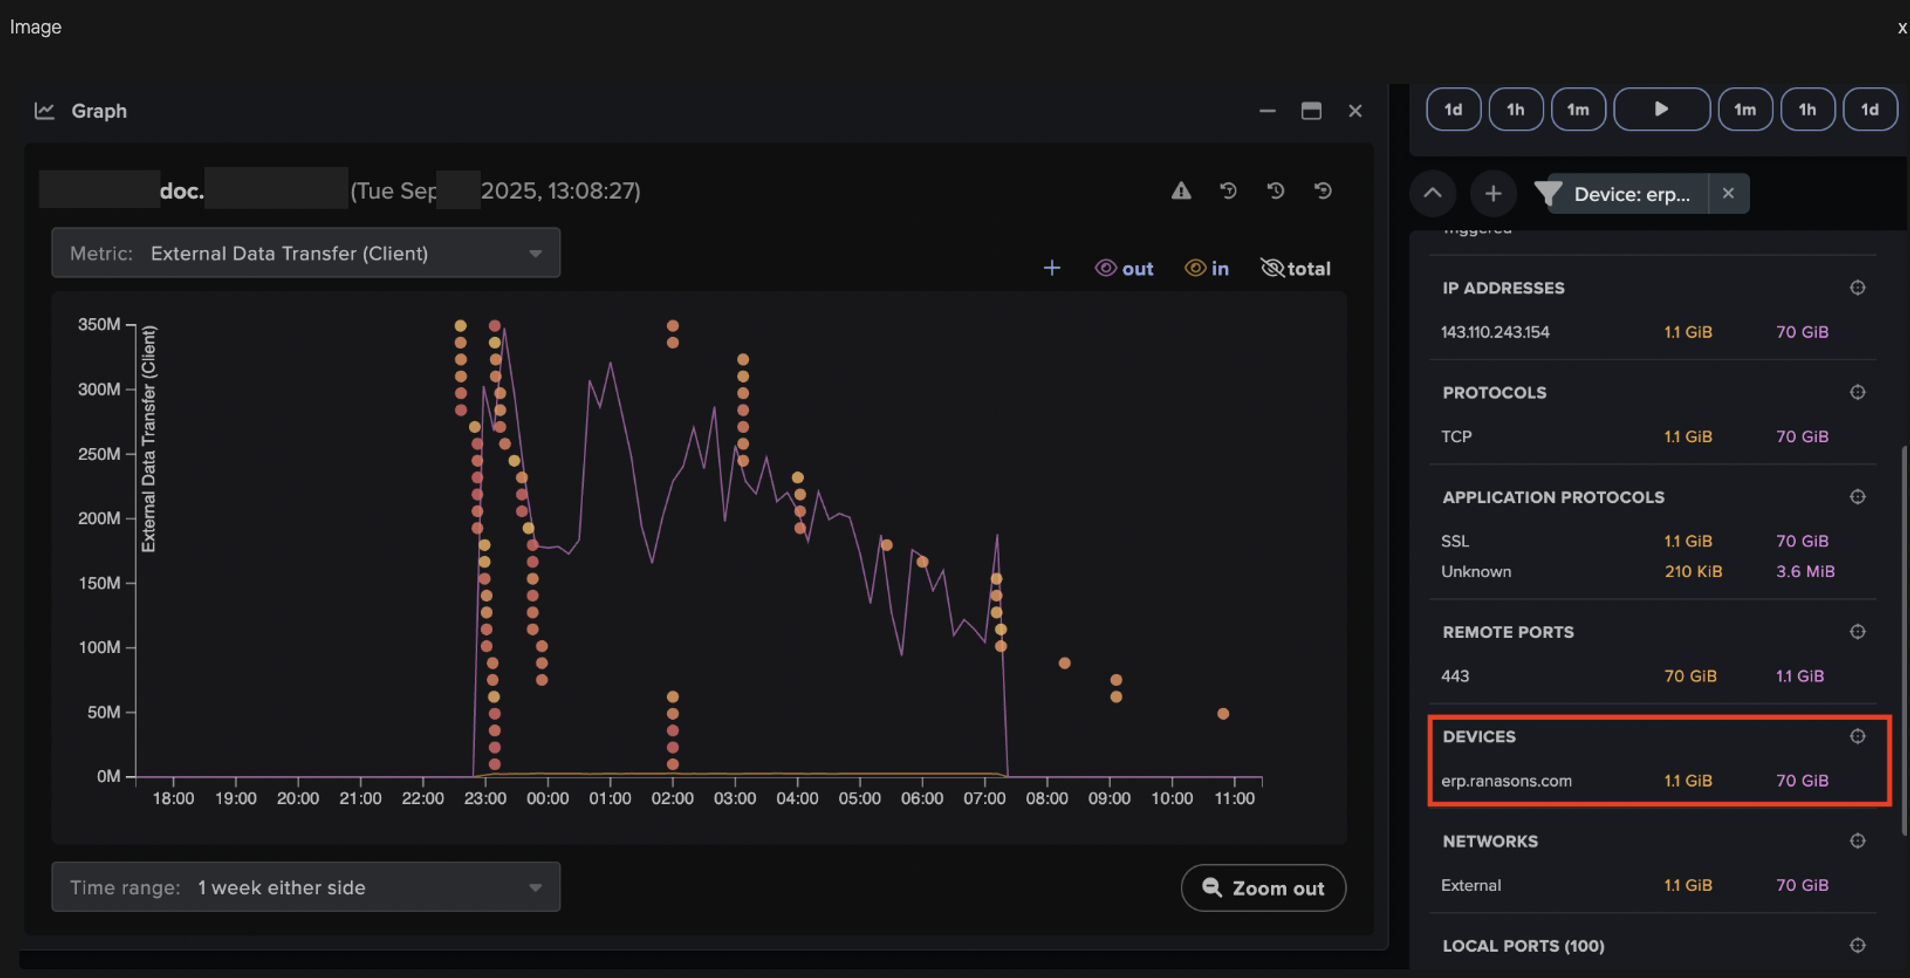Click the side panel vertical scrollbar
Image resolution: width=1910 pixels, height=978 pixels.
[x=1904, y=640]
